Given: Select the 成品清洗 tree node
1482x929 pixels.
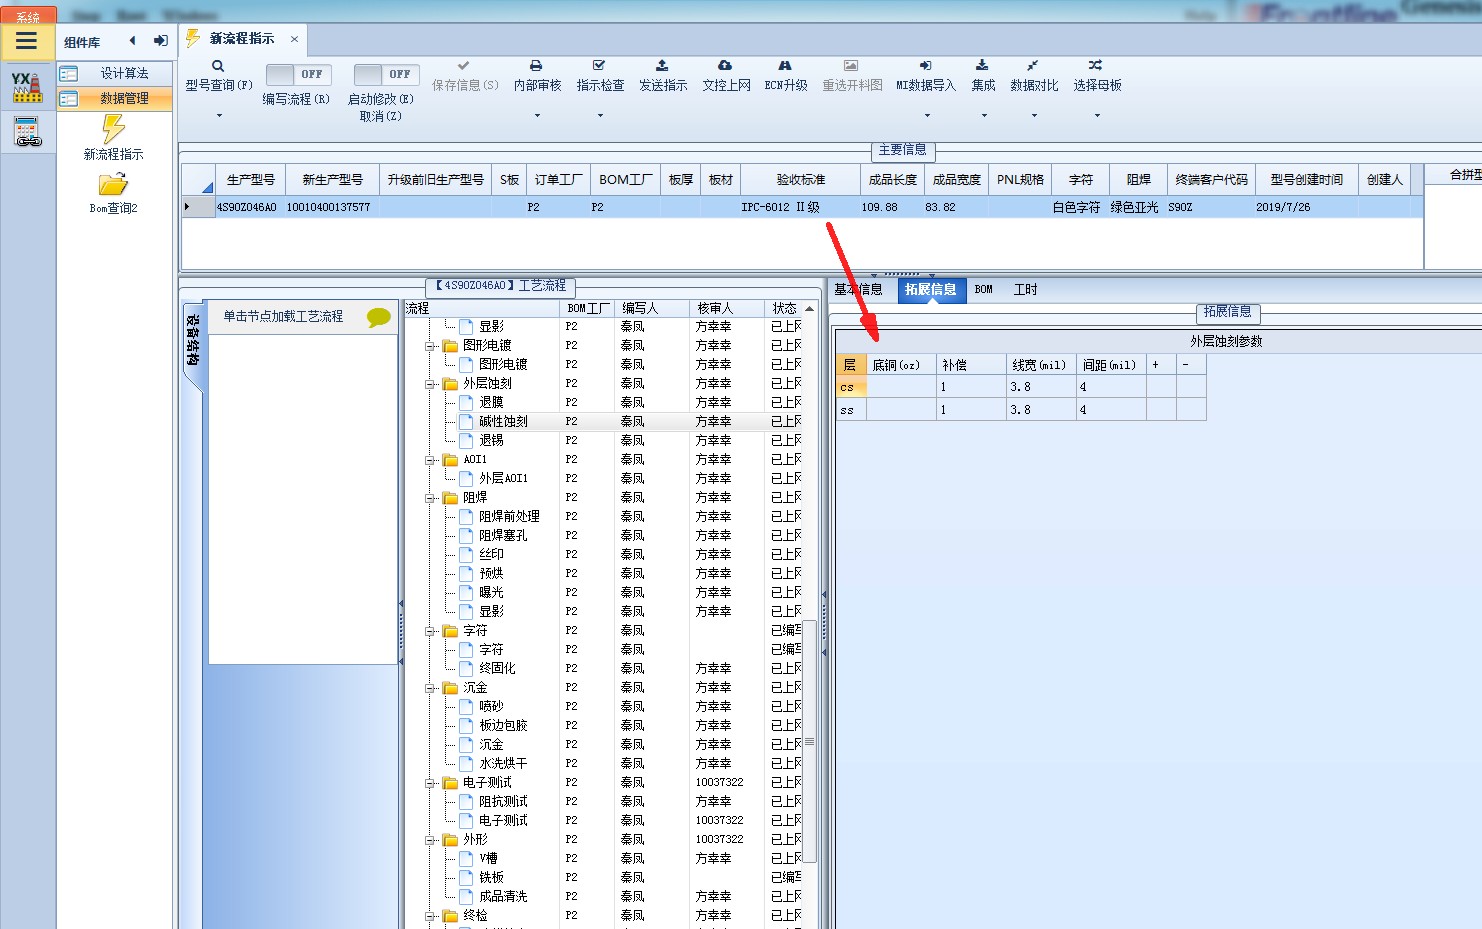Looking at the screenshot, I should click(x=503, y=897).
